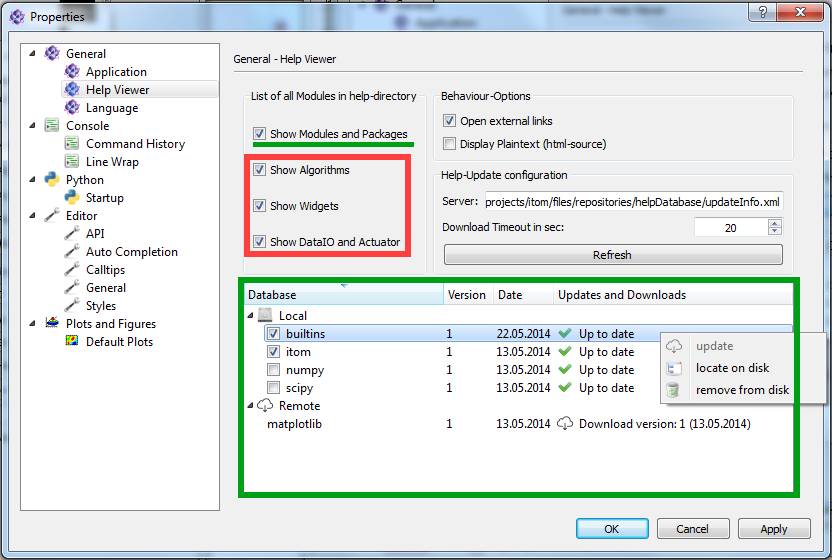Click the download cloud icon for matplotlib
832x560 pixels.
click(566, 424)
